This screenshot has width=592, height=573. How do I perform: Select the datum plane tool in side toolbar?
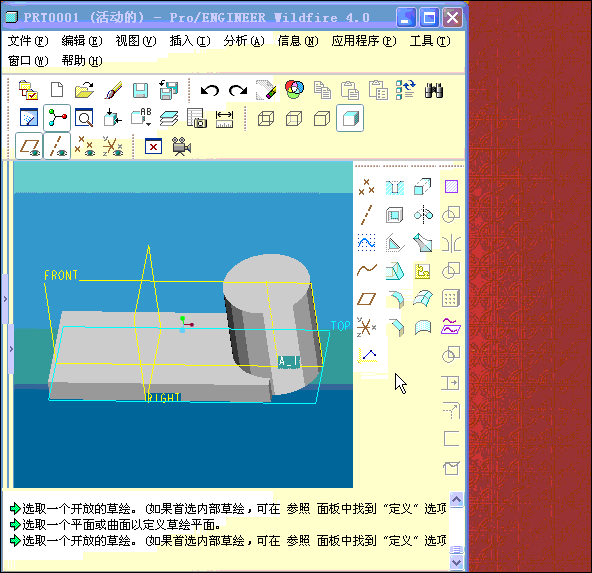(x=366, y=299)
